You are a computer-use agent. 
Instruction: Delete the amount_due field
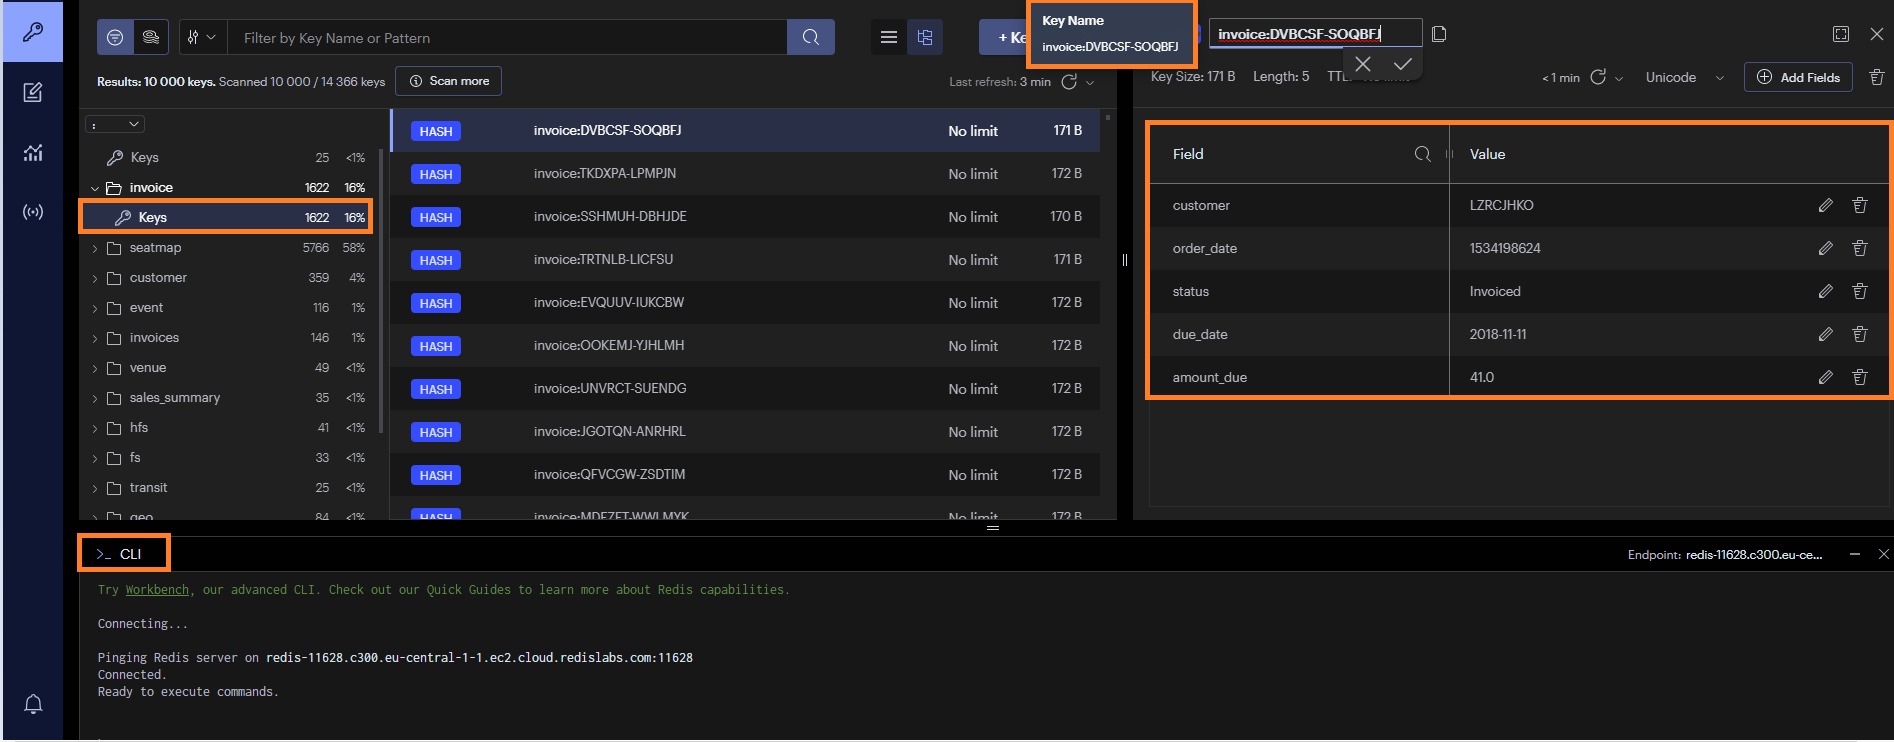point(1859,377)
